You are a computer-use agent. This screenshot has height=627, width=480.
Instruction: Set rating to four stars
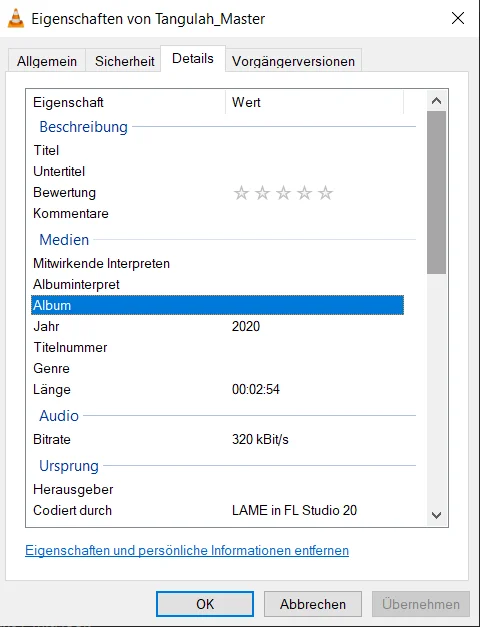pos(304,193)
